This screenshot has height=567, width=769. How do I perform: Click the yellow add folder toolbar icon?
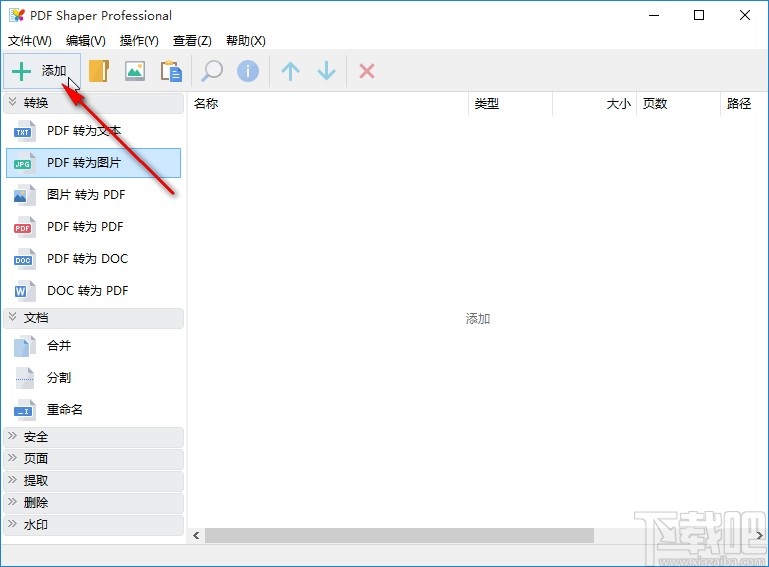tap(99, 71)
